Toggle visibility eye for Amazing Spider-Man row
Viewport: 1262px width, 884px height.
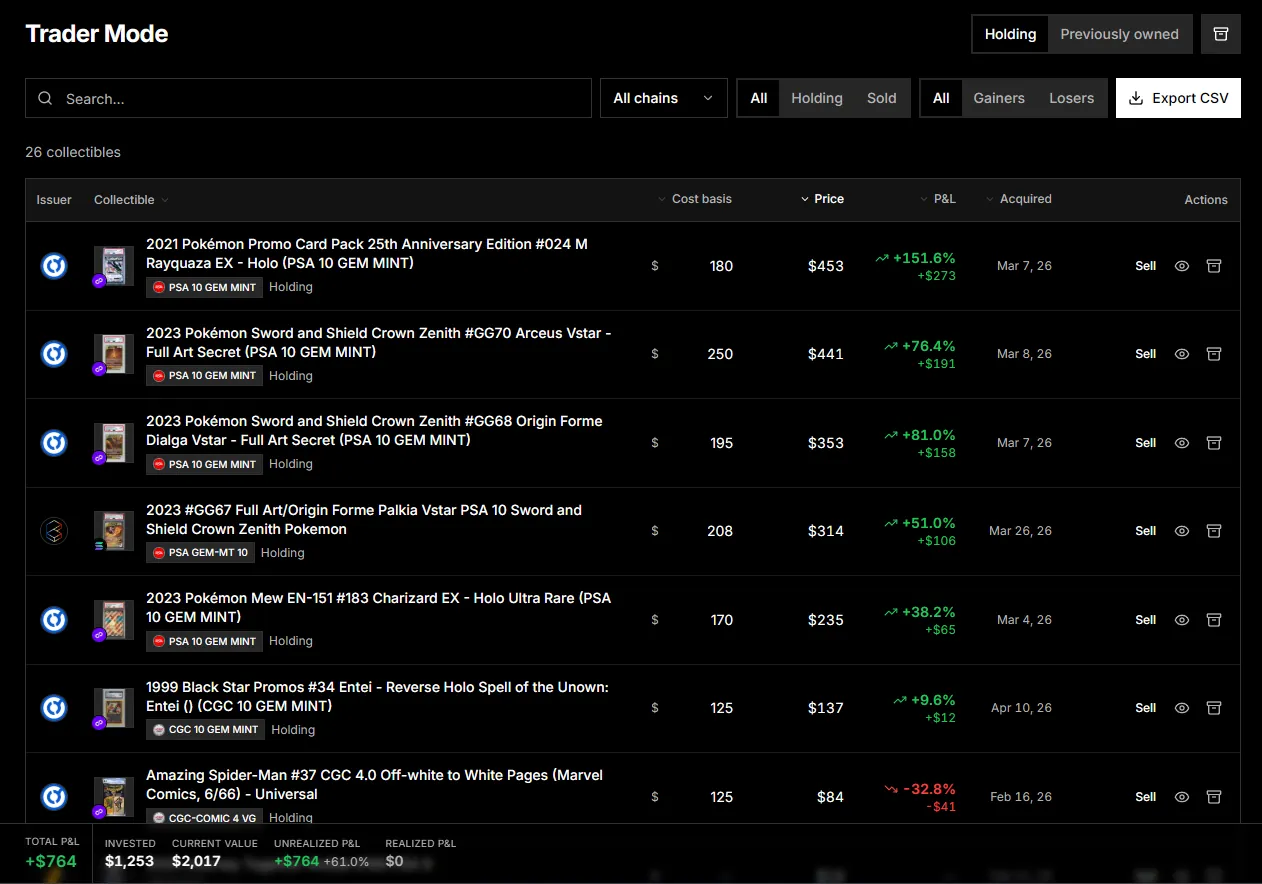pos(1182,797)
